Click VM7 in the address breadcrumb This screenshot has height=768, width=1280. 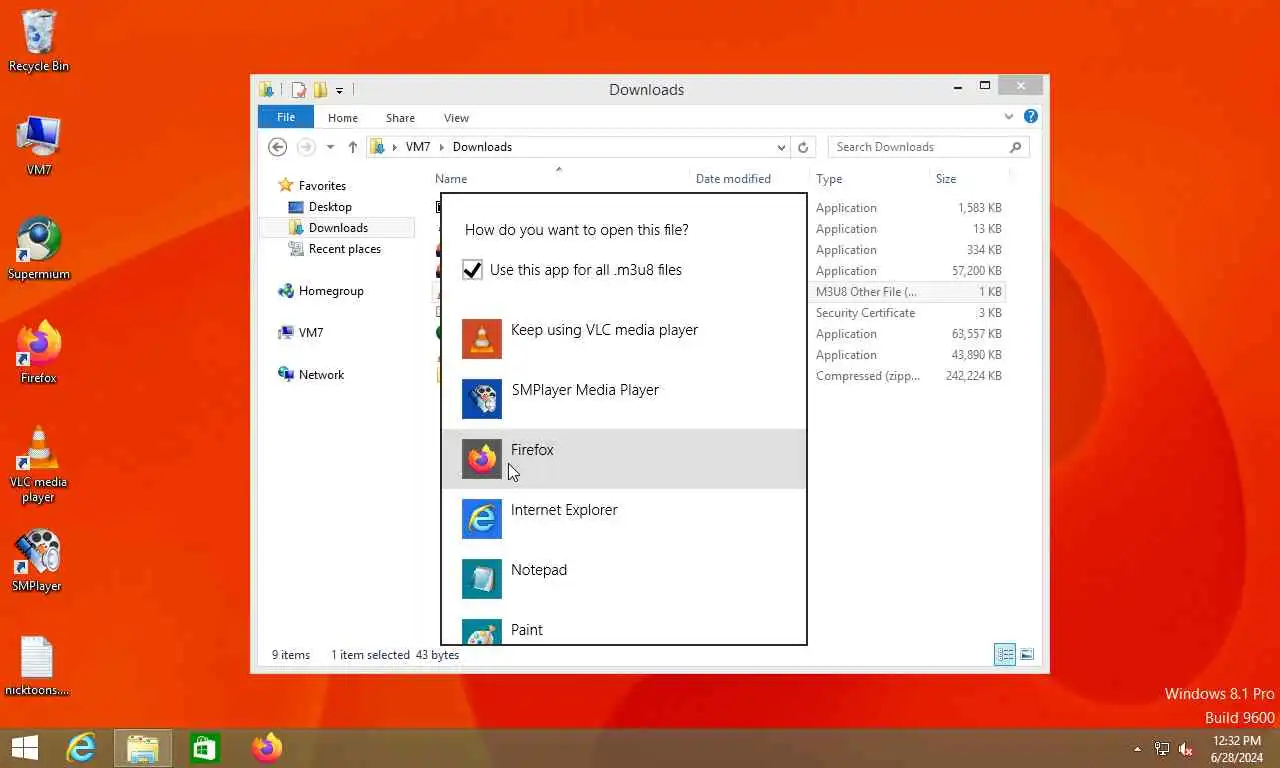(418, 147)
